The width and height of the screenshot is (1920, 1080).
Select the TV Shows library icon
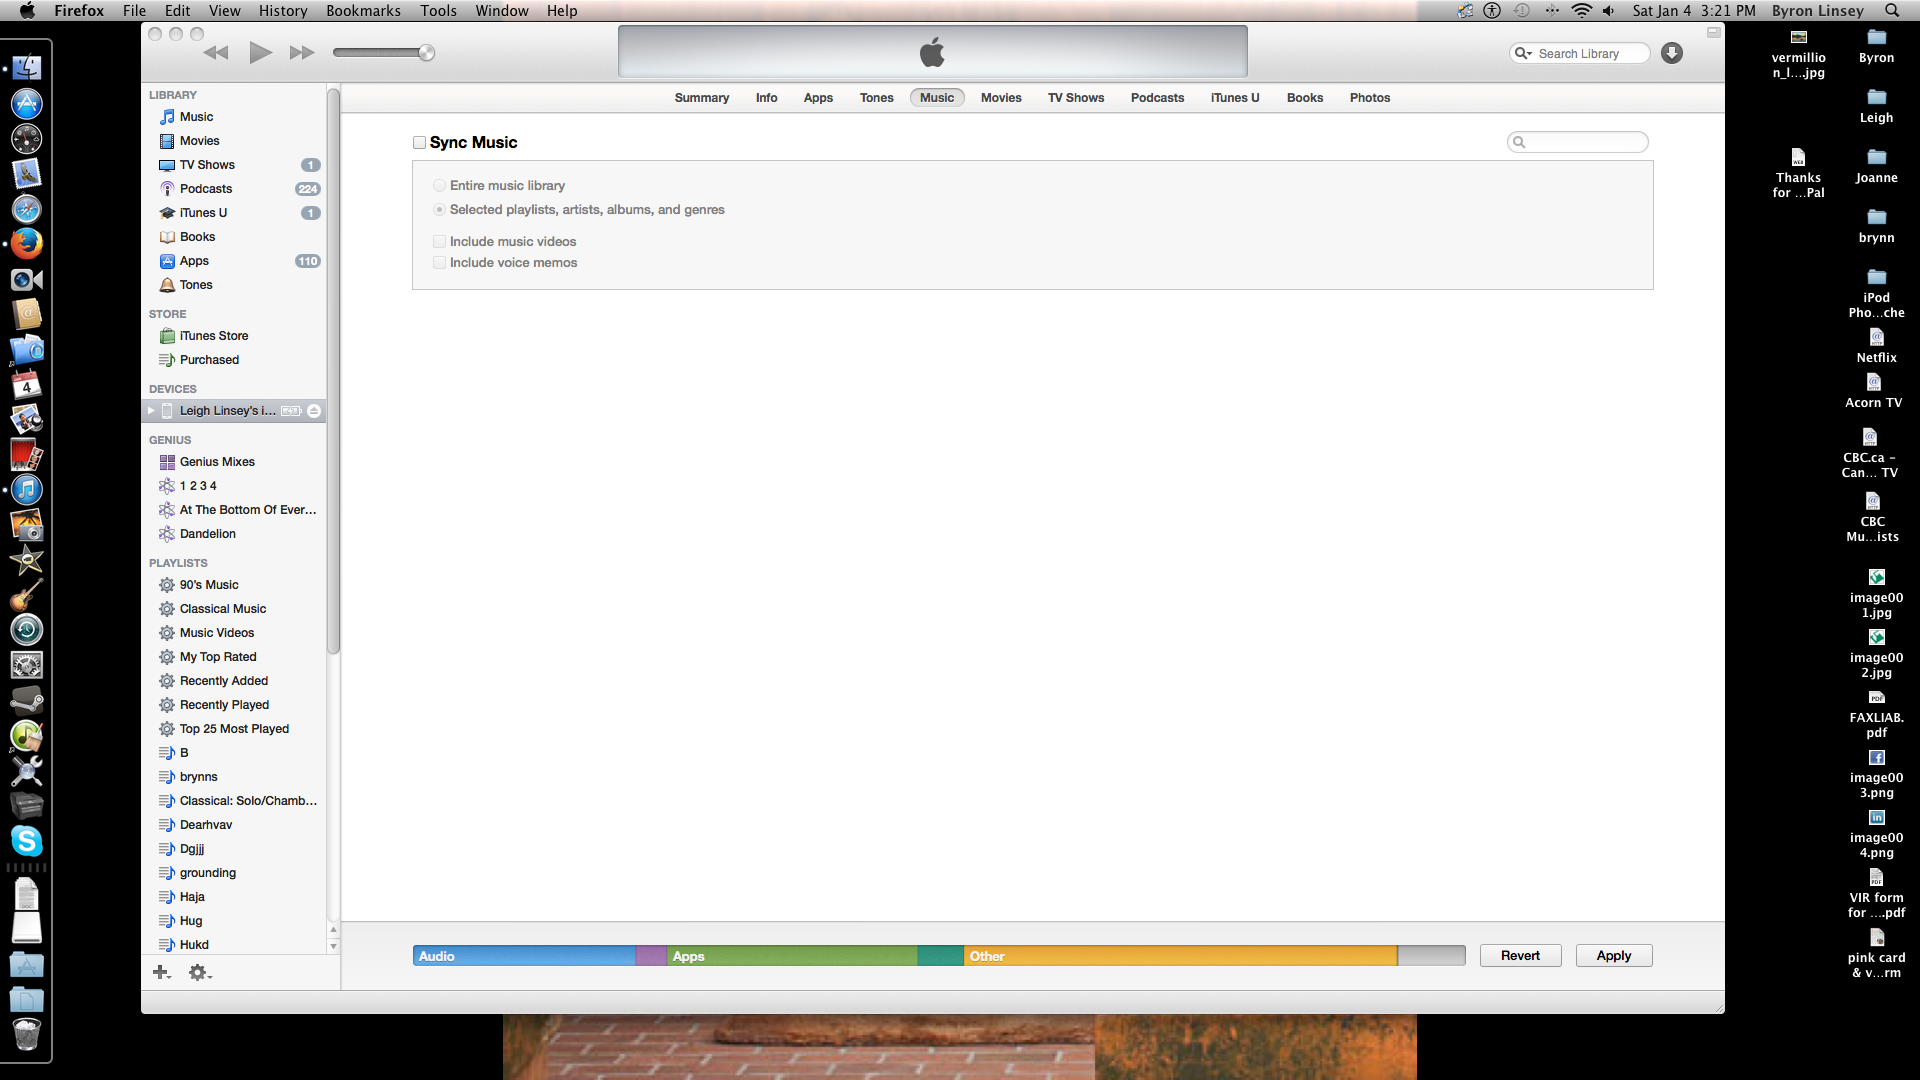(x=167, y=165)
